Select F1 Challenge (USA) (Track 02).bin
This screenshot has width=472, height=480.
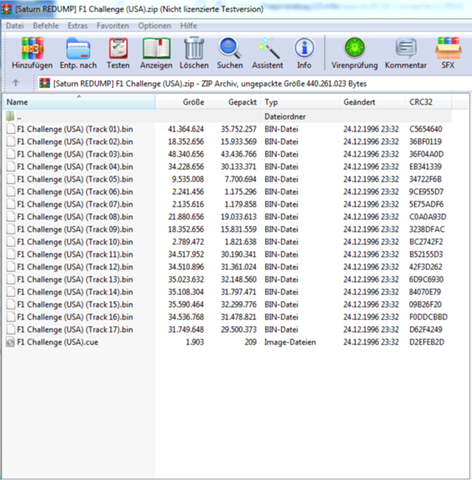click(75, 142)
